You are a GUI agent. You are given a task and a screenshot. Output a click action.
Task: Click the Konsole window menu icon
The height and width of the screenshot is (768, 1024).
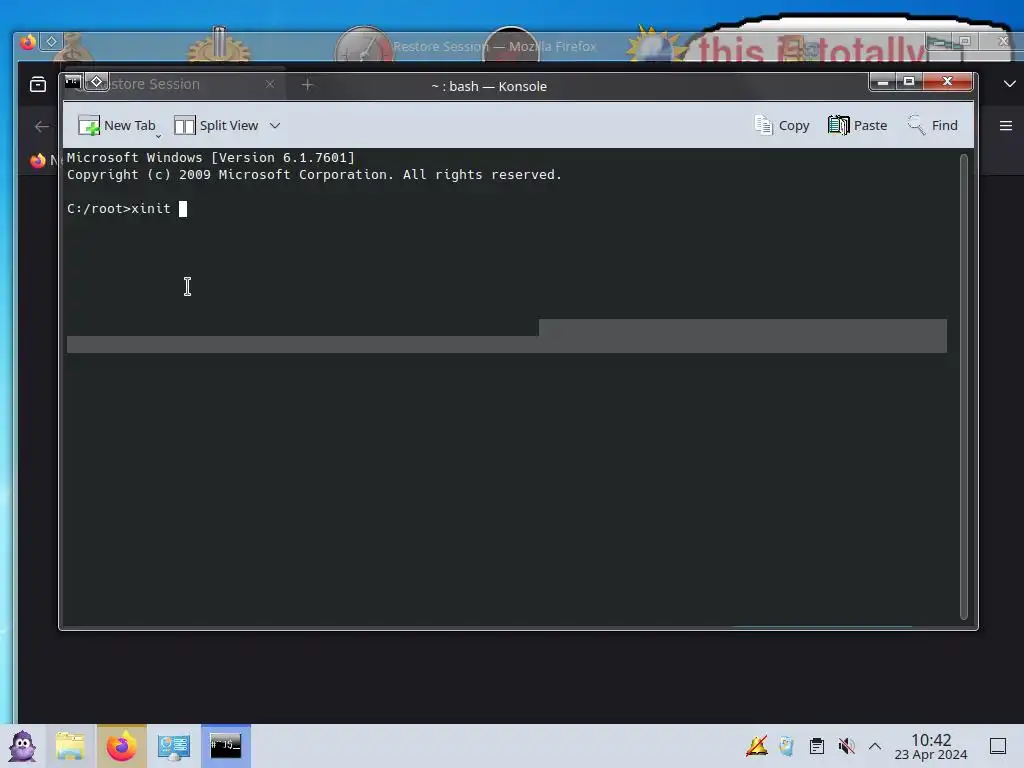[72, 82]
